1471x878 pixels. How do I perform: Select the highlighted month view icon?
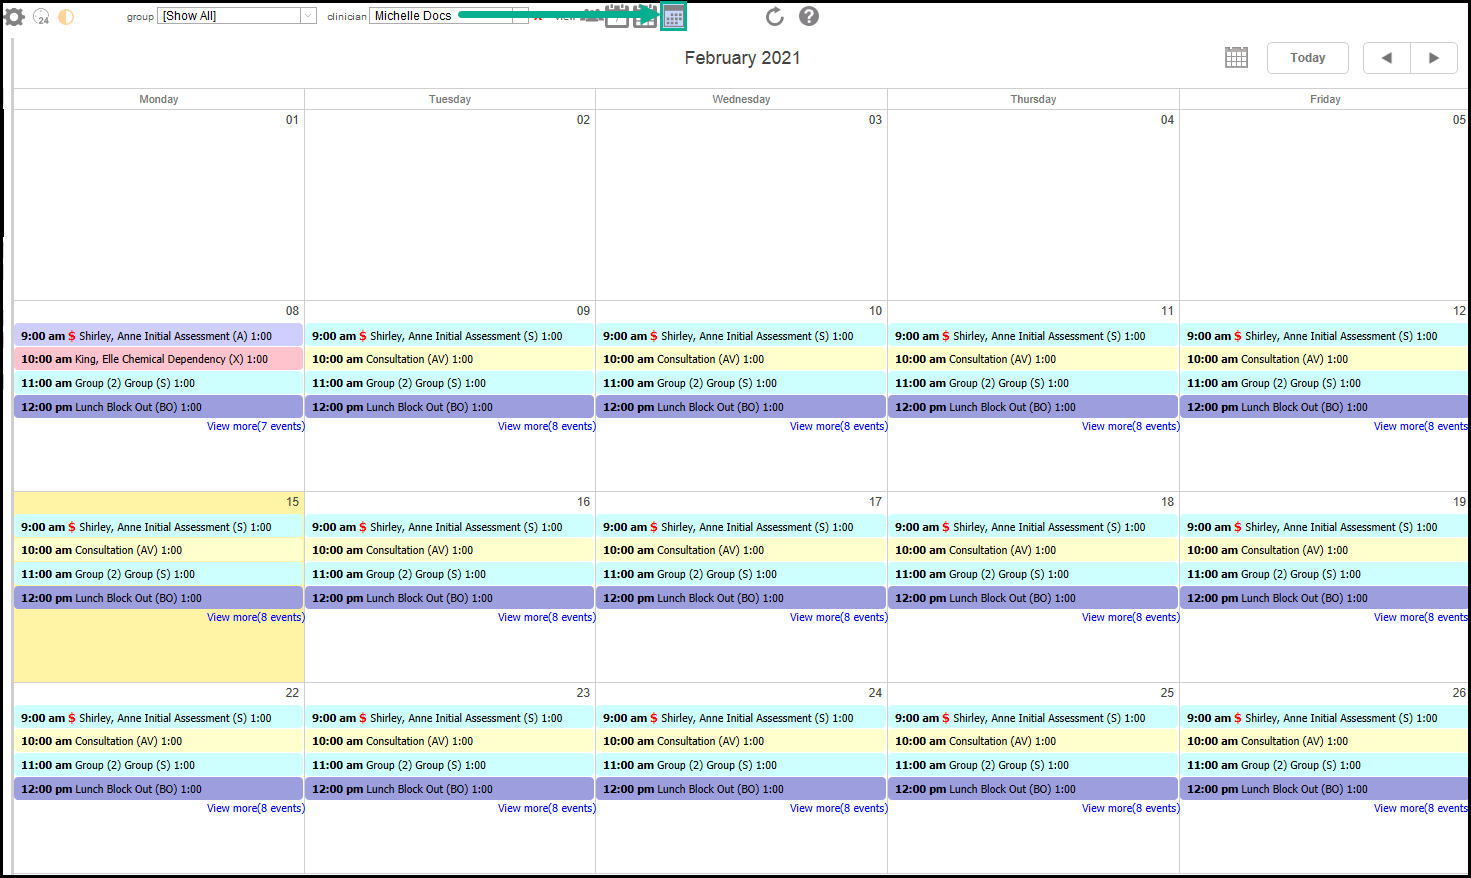pos(673,17)
